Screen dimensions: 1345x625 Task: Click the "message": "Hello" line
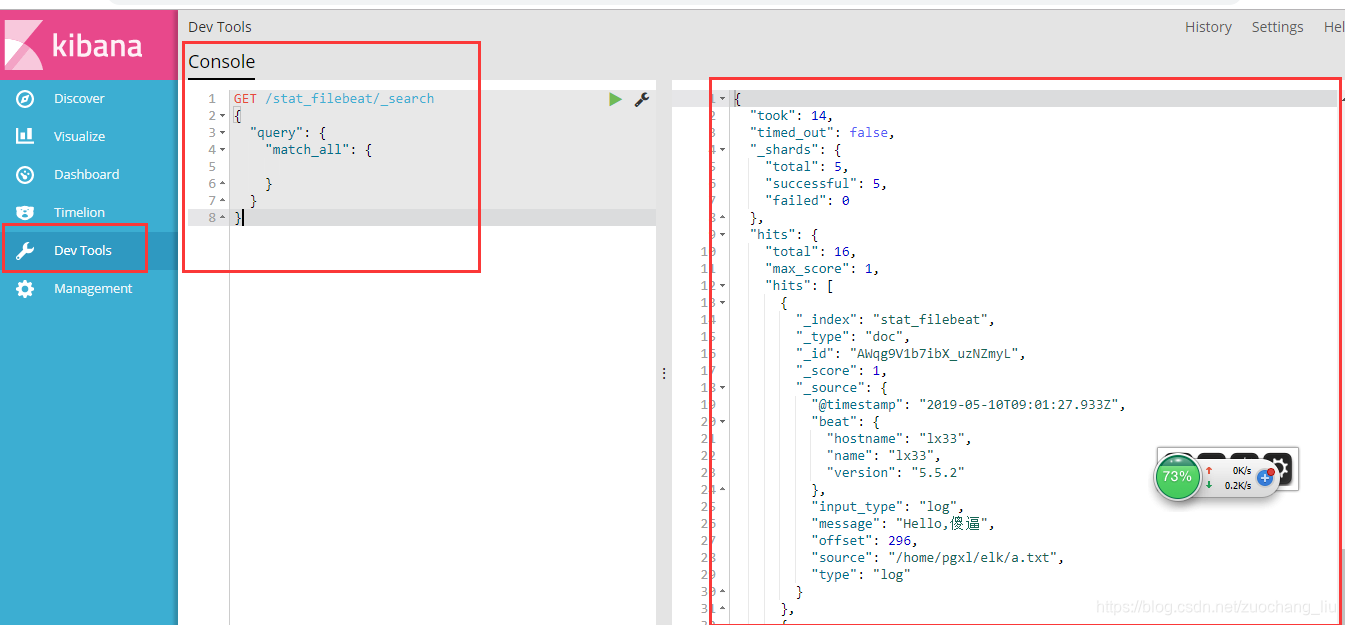click(903, 524)
